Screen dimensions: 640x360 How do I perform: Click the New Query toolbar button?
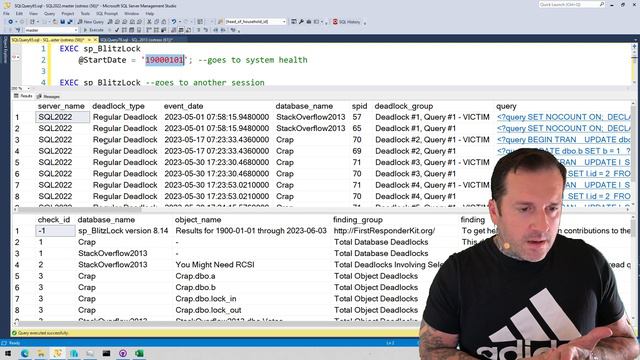click(x=91, y=22)
